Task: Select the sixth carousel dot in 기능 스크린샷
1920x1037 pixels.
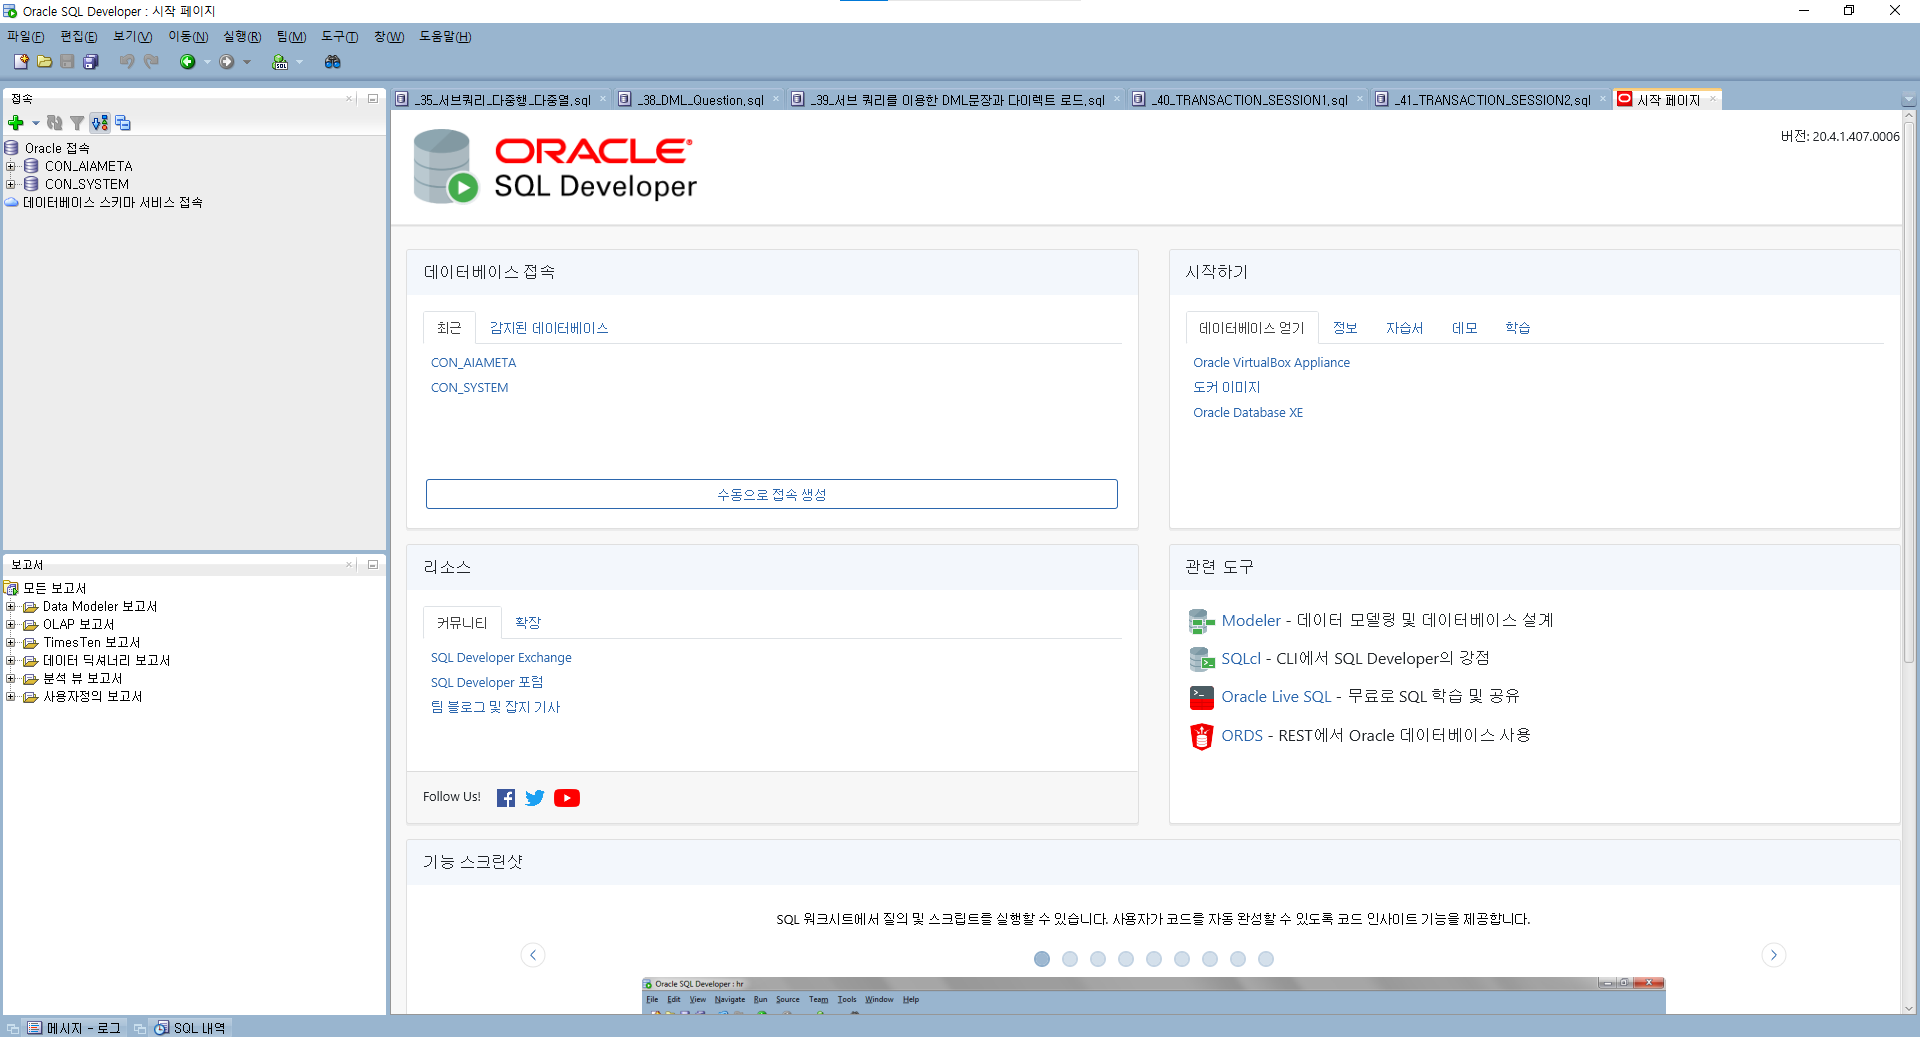Action: (1182, 959)
